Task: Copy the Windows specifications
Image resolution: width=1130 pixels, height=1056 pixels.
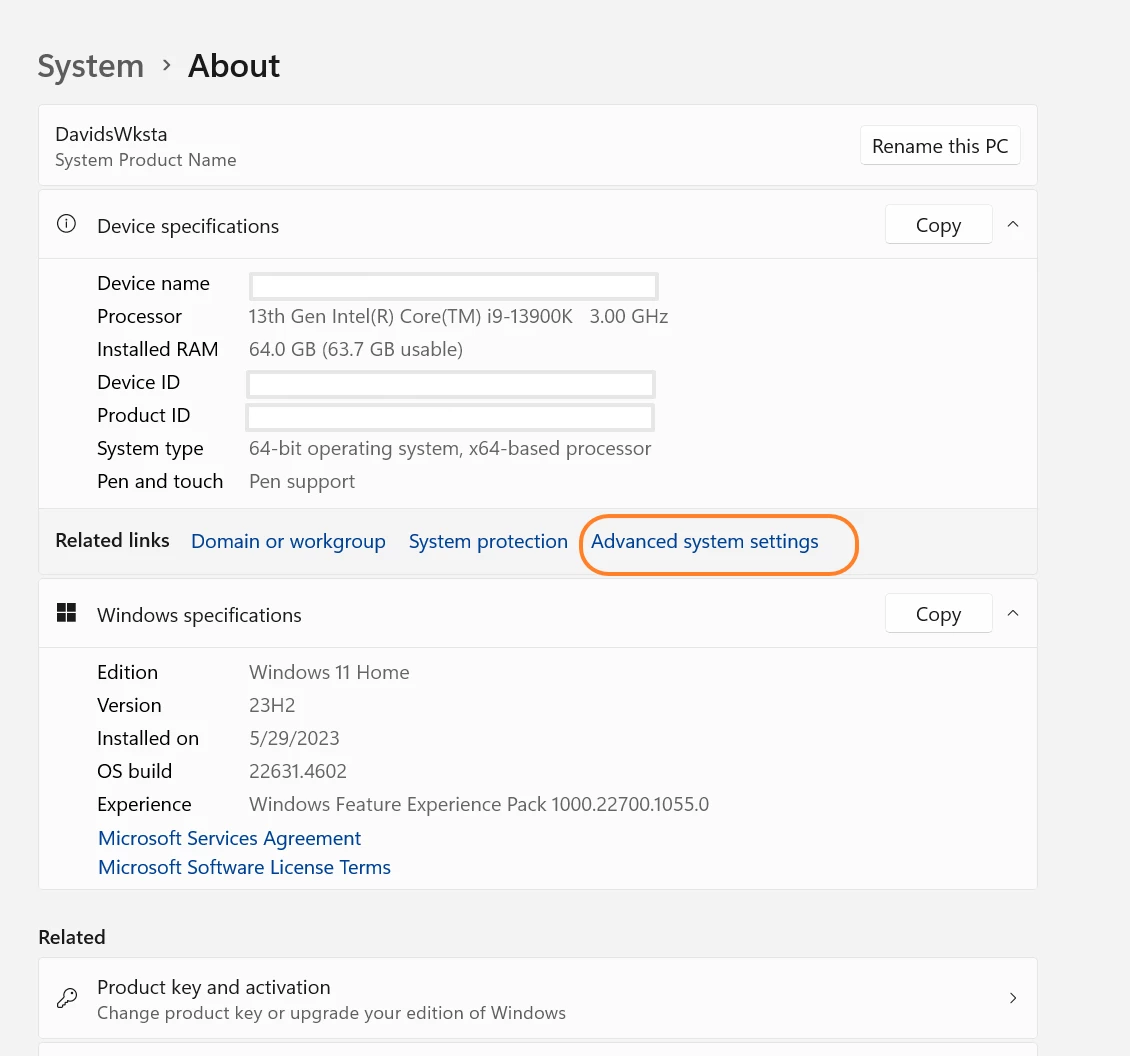Action: pyautogui.click(x=938, y=614)
